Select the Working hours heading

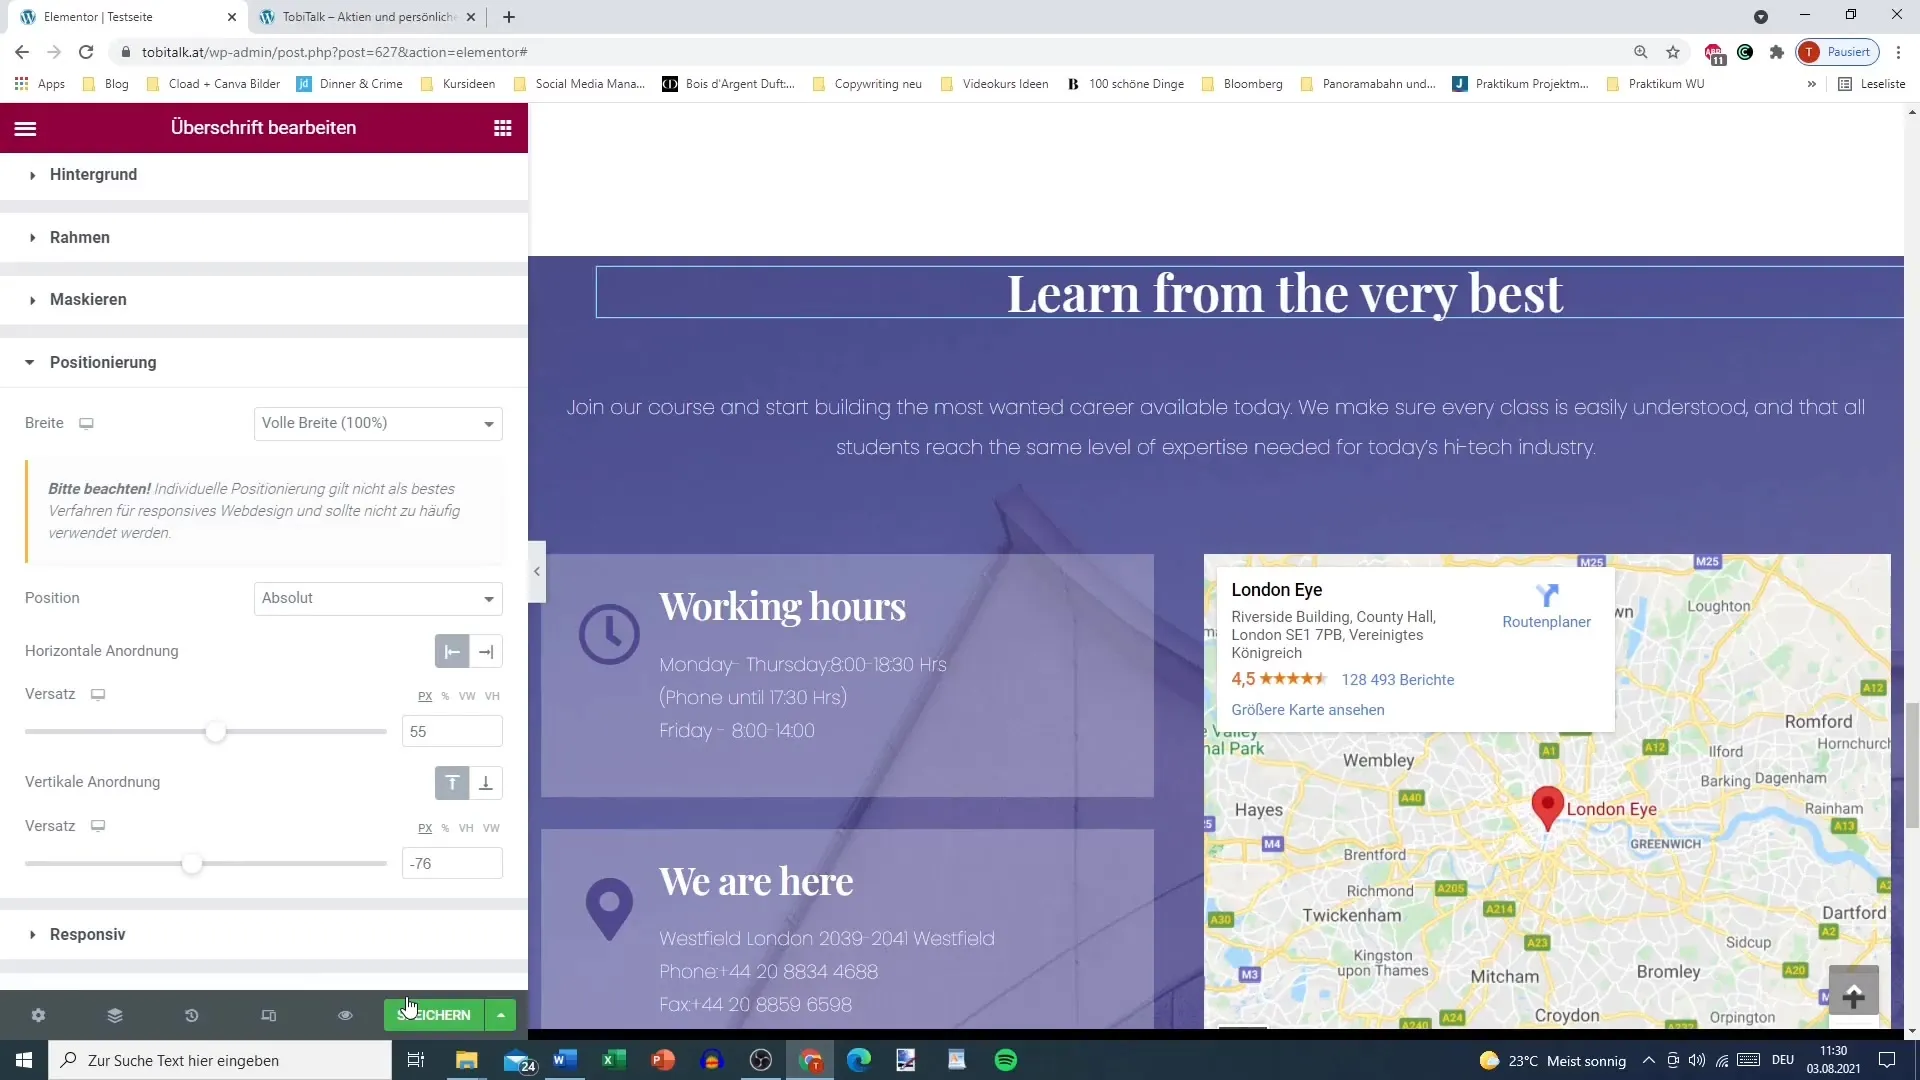782,607
